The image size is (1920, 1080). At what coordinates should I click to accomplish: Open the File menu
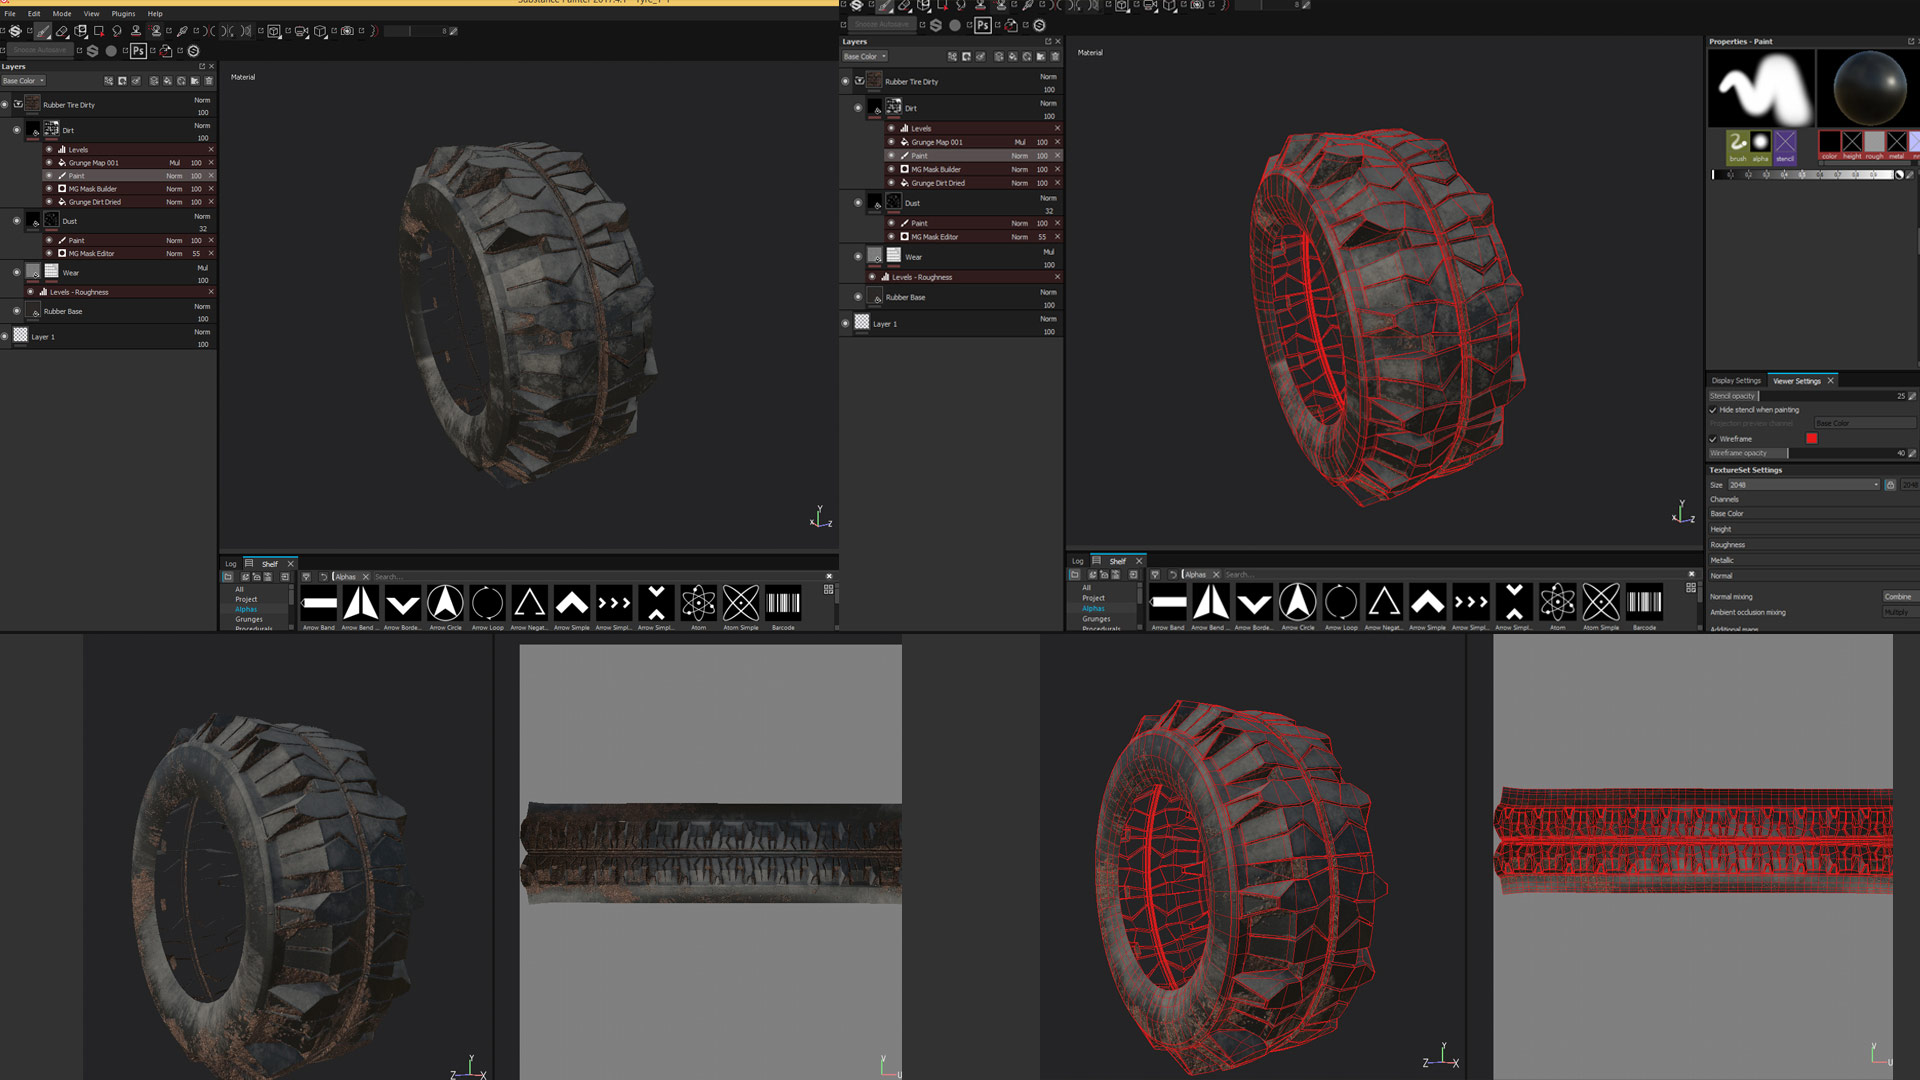point(10,14)
